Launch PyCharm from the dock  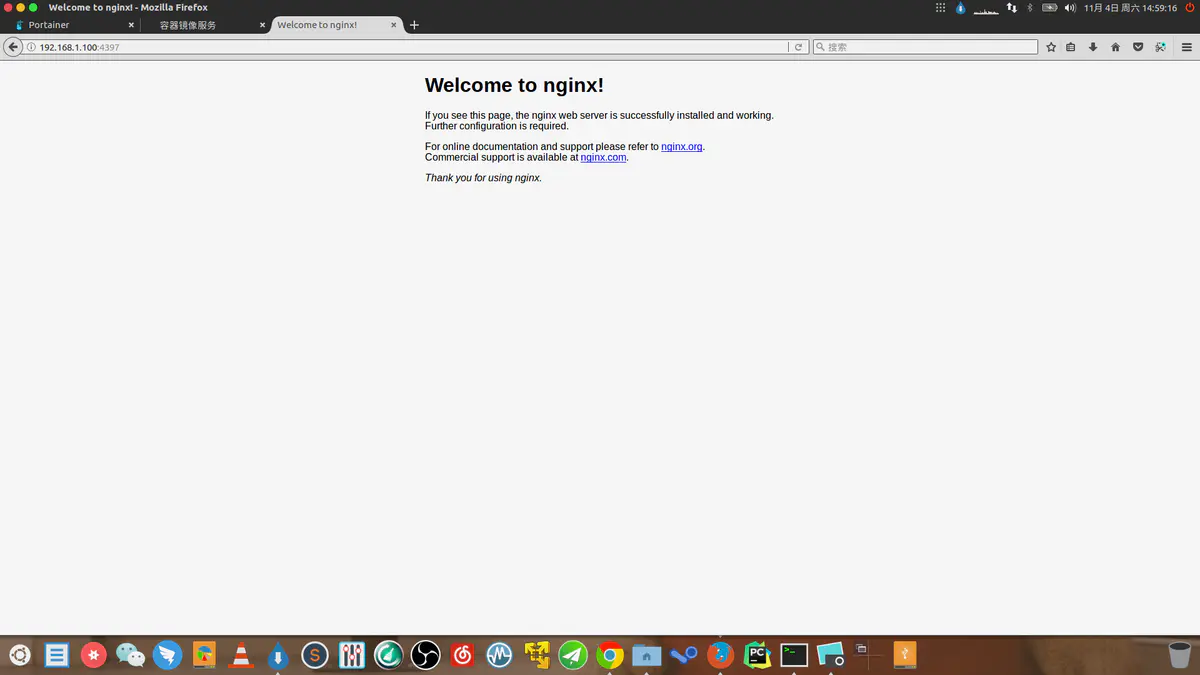click(x=757, y=655)
